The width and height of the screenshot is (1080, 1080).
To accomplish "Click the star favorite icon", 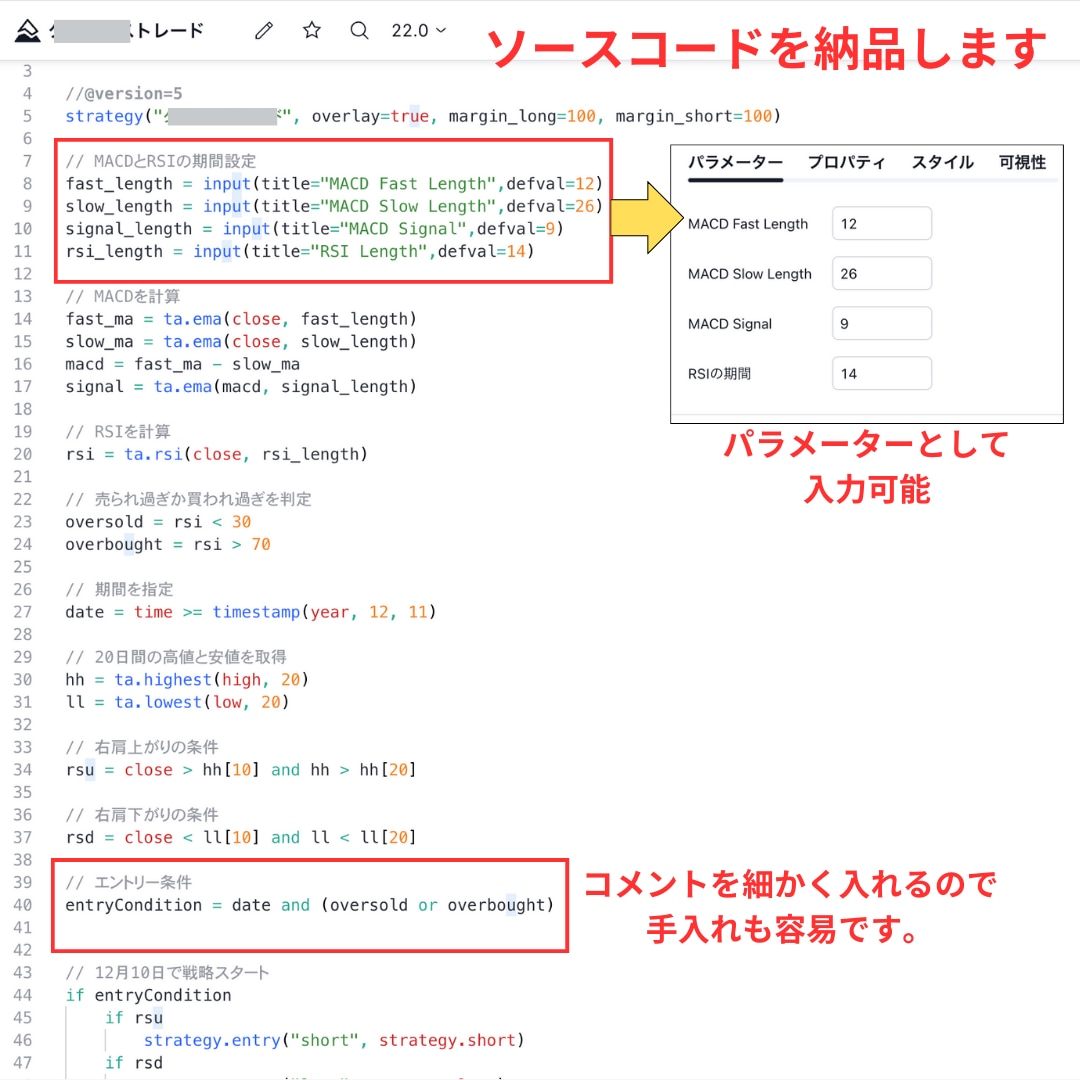I will coord(312,30).
